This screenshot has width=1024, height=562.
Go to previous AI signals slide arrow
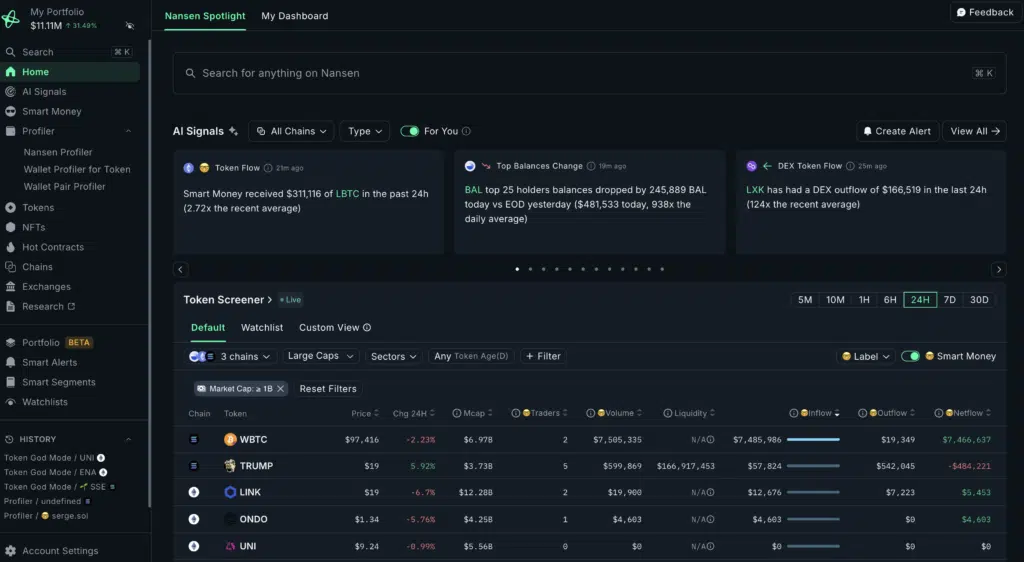(x=181, y=270)
